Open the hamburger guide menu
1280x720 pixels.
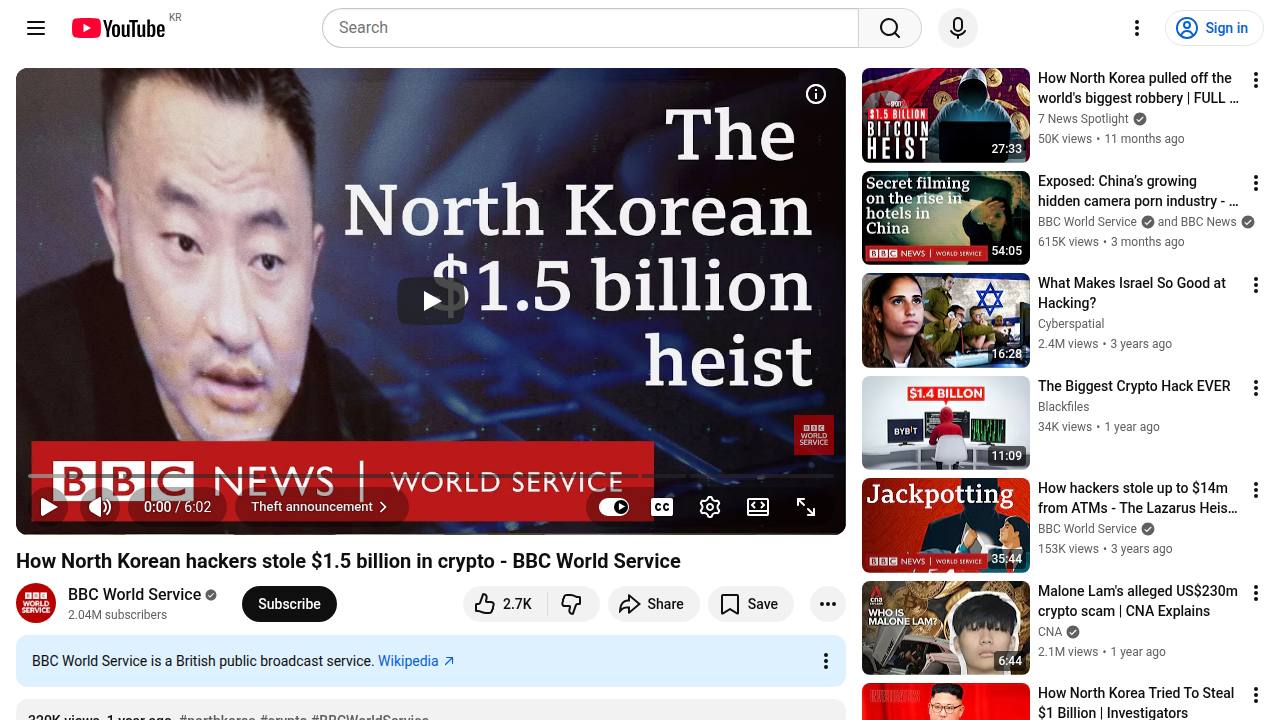tap(36, 28)
